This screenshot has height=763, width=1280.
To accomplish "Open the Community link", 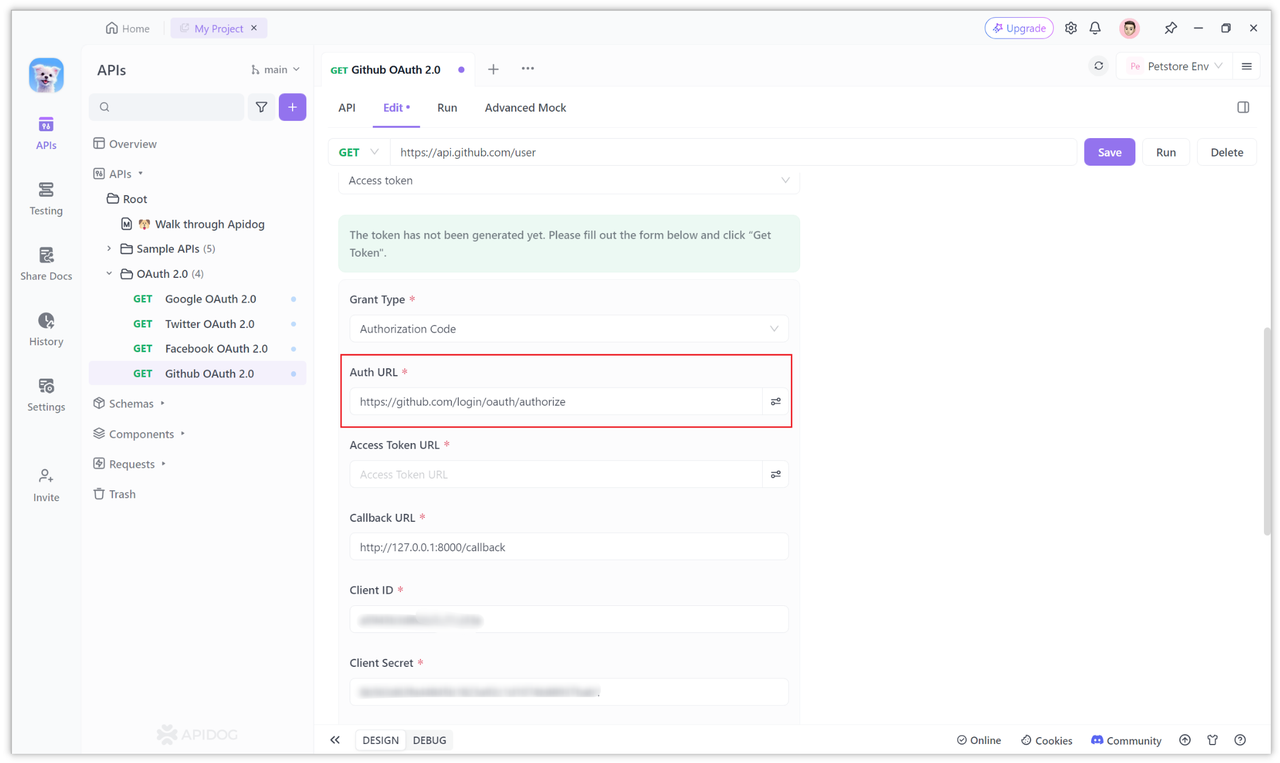I will point(1126,740).
